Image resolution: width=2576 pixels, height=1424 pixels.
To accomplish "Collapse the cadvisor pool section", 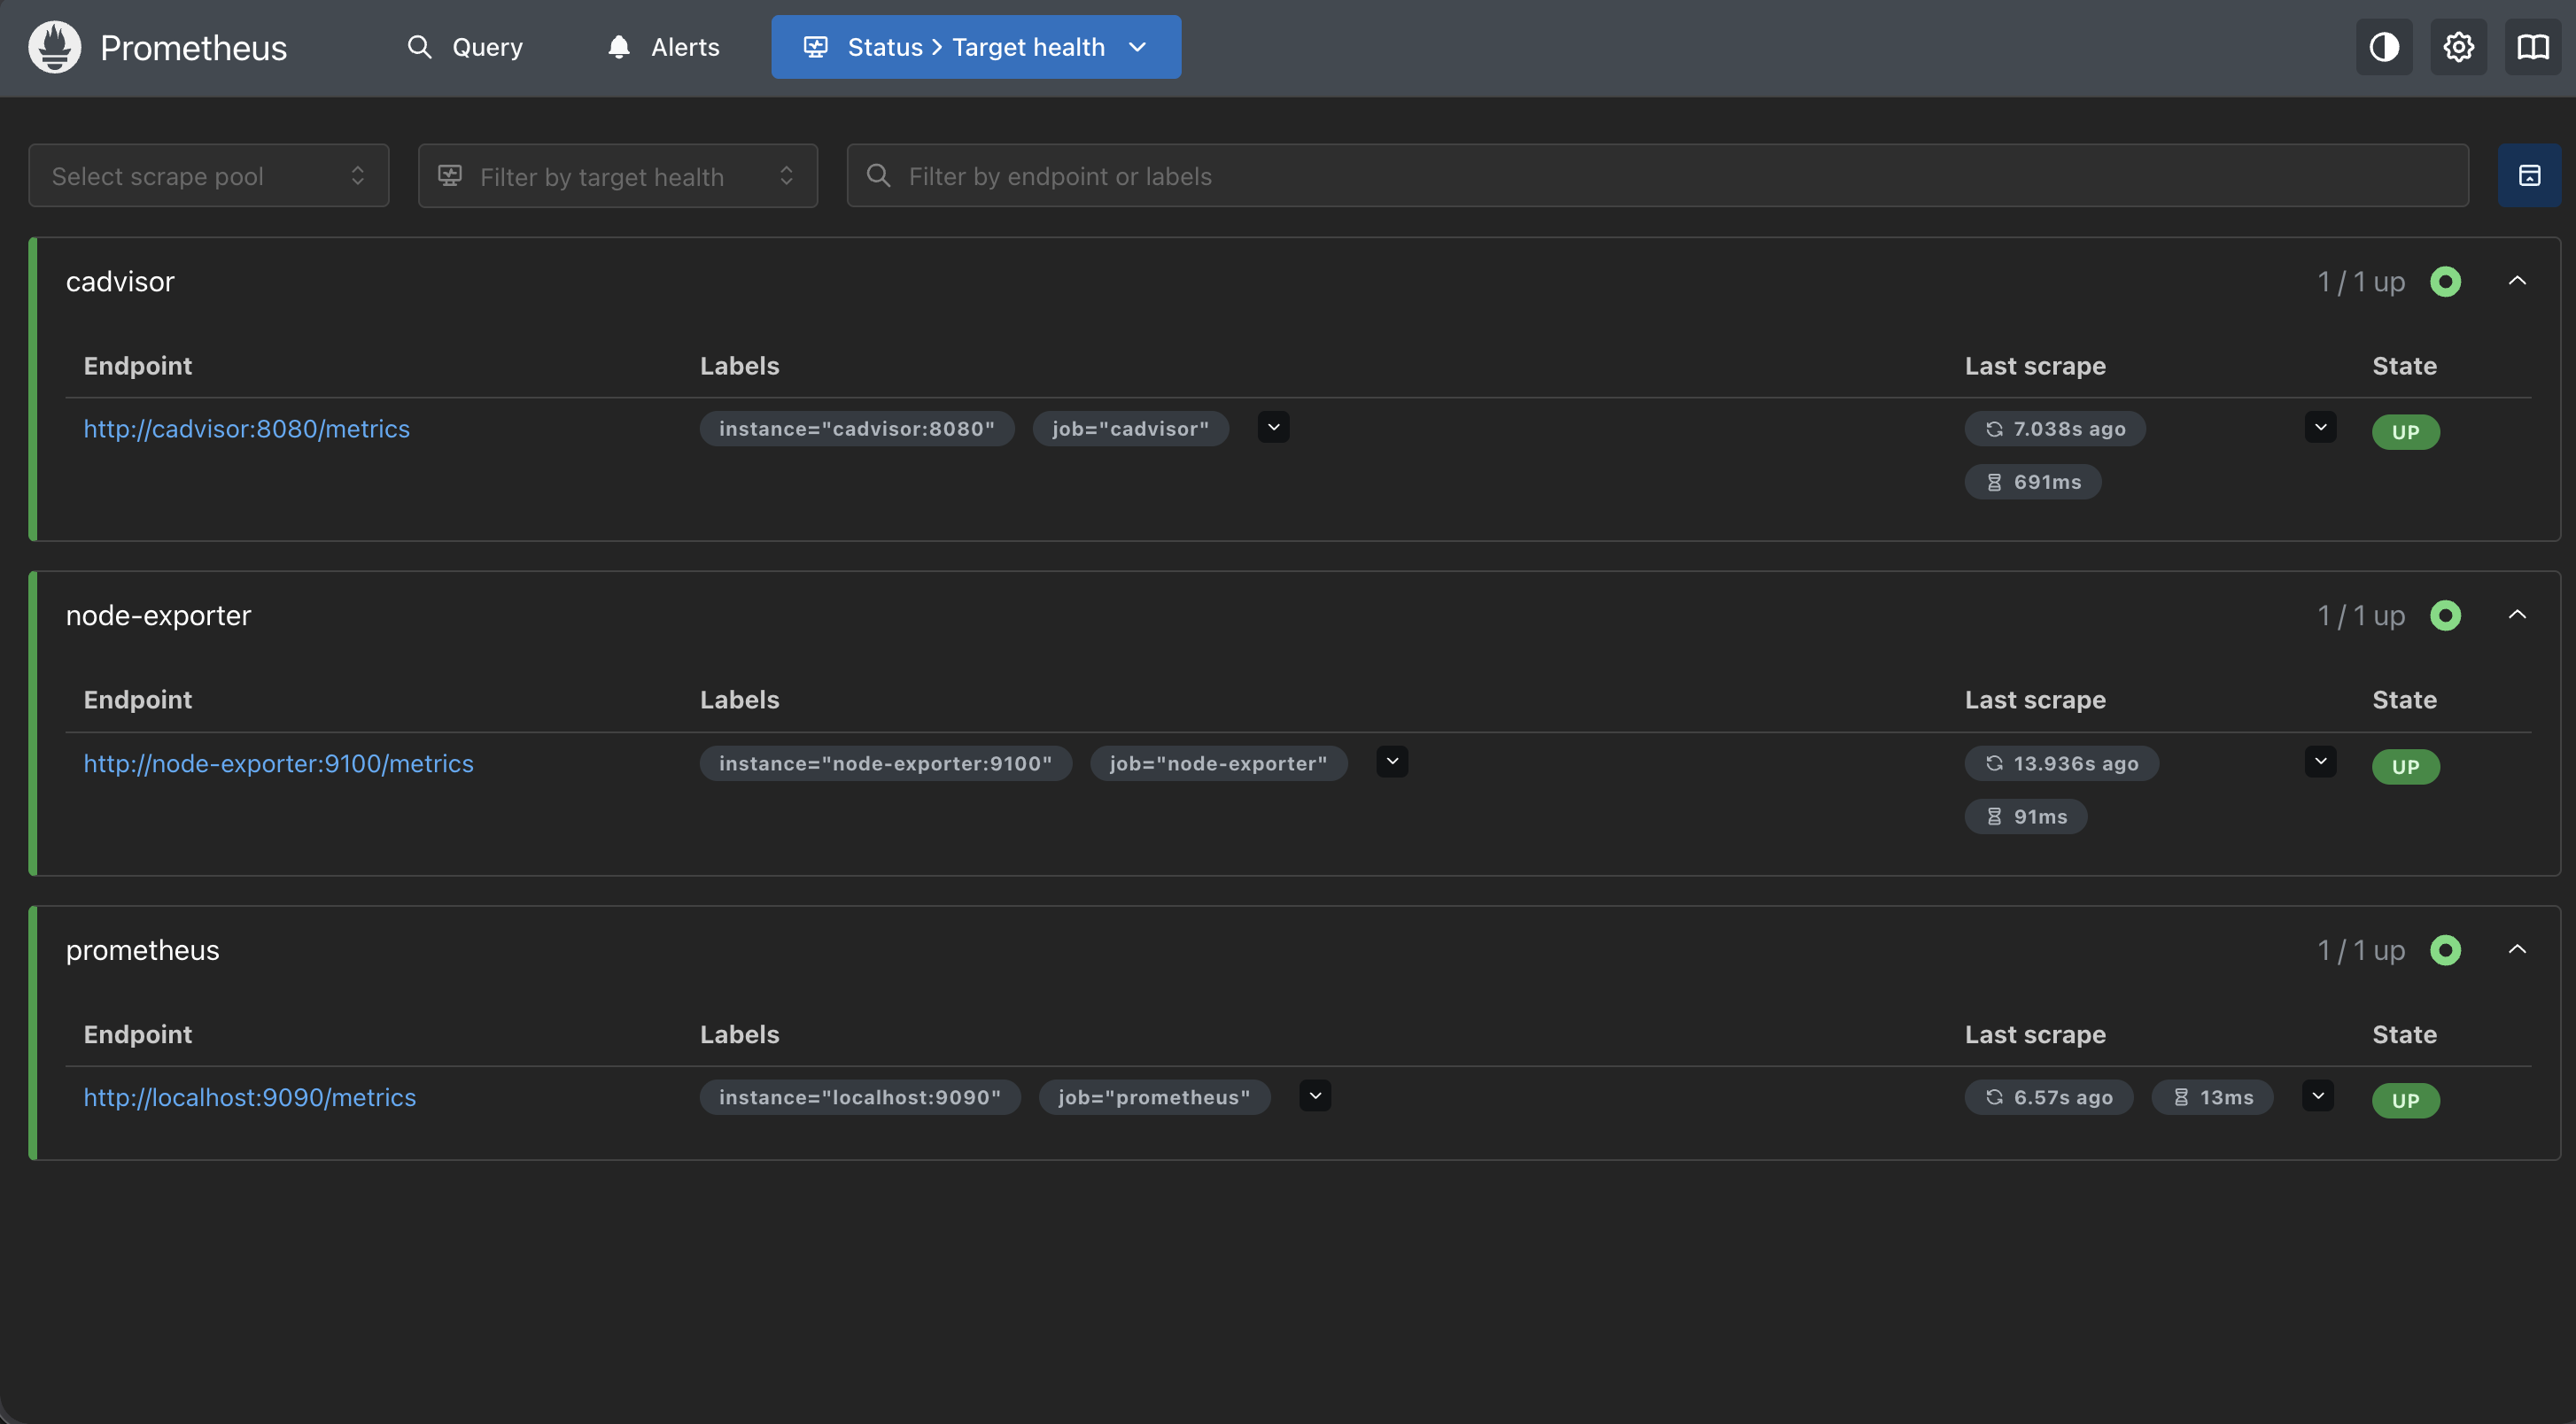I will [x=2517, y=282].
